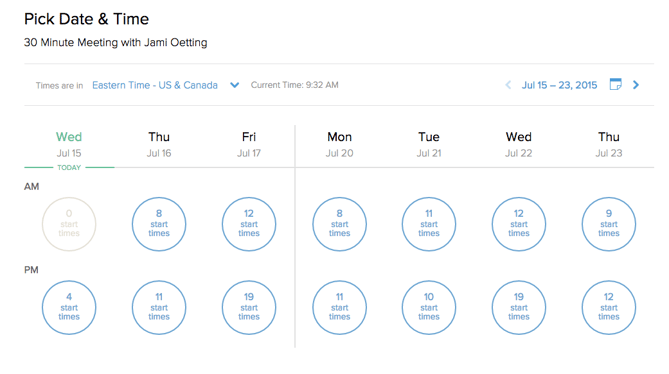The image size is (669, 374).
Task: Click the Pick Date & Time heading
Action: (x=86, y=19)
